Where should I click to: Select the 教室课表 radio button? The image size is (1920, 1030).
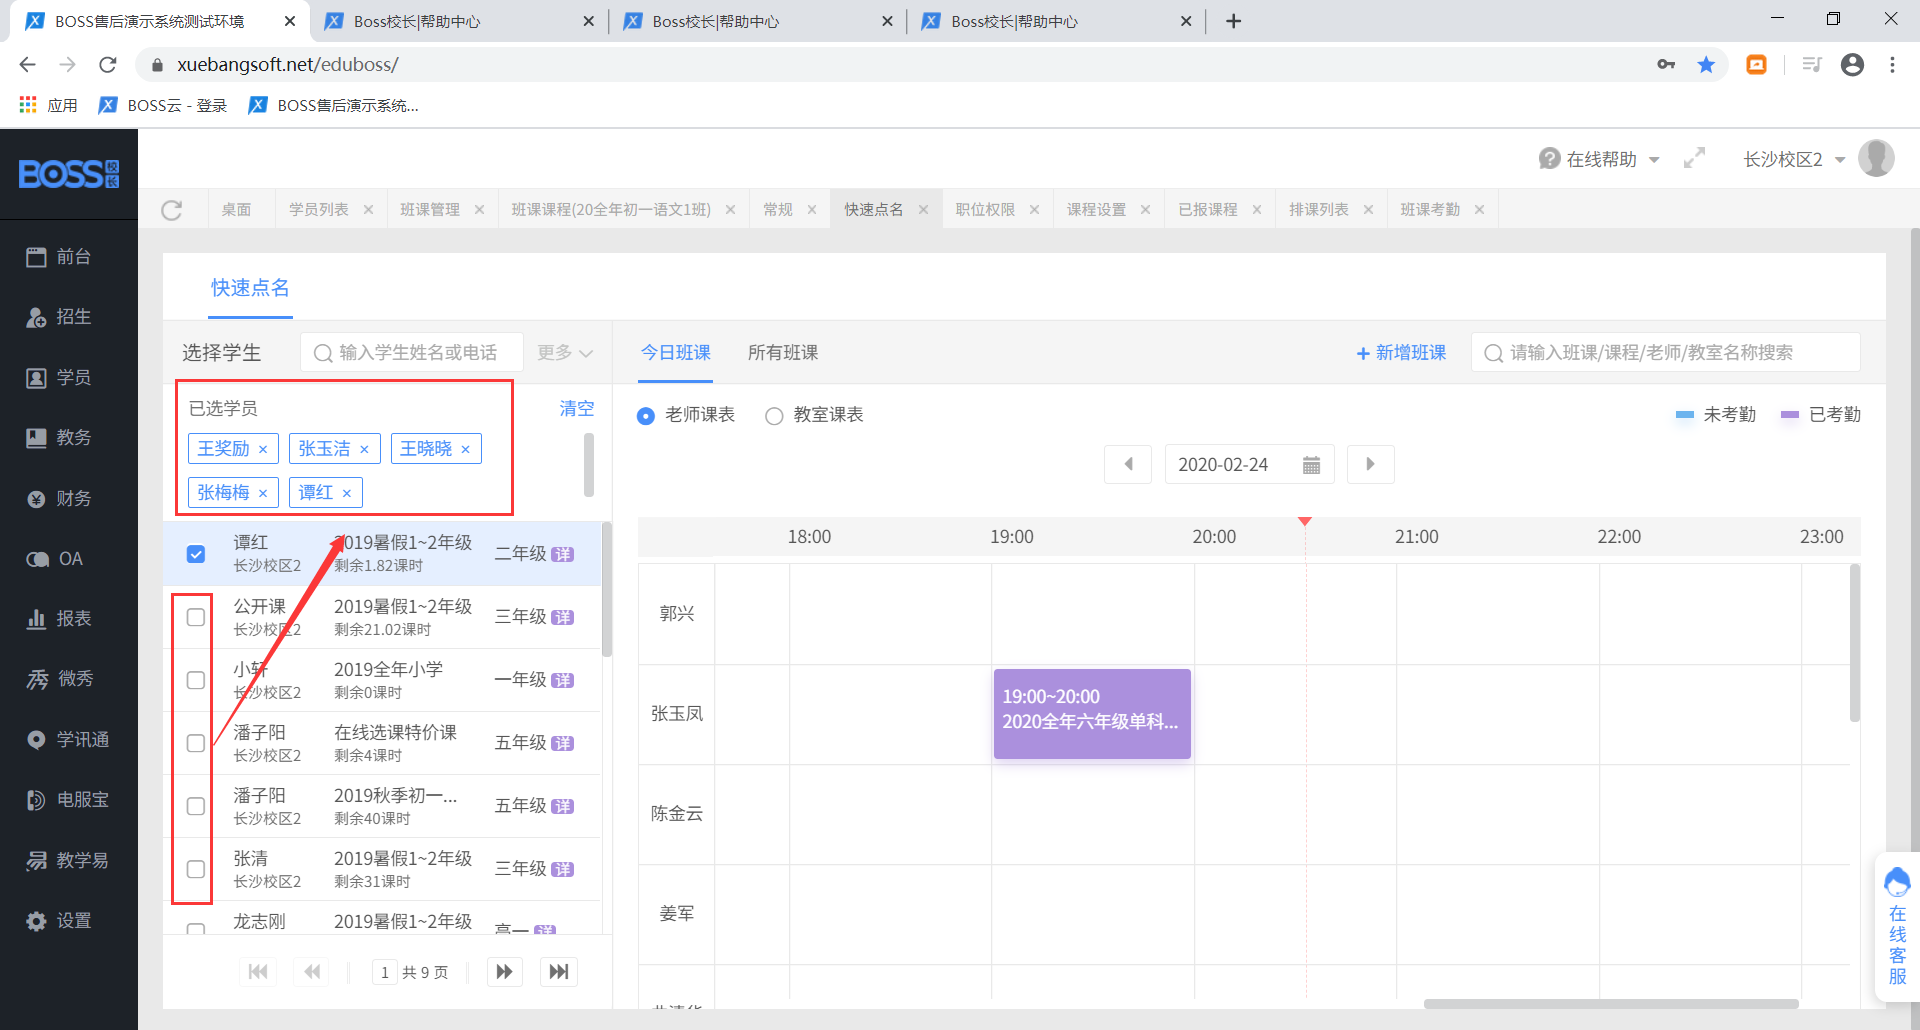[774, 415]
